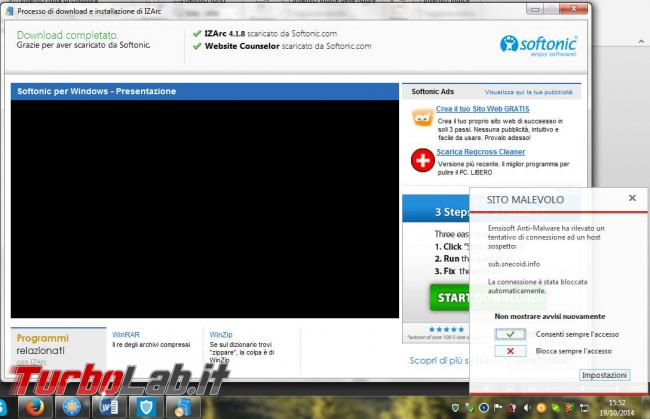Screen dimensions: 650x419
Task: Click the Emsisoft shield tray icon
Action: tap(455, 408)
